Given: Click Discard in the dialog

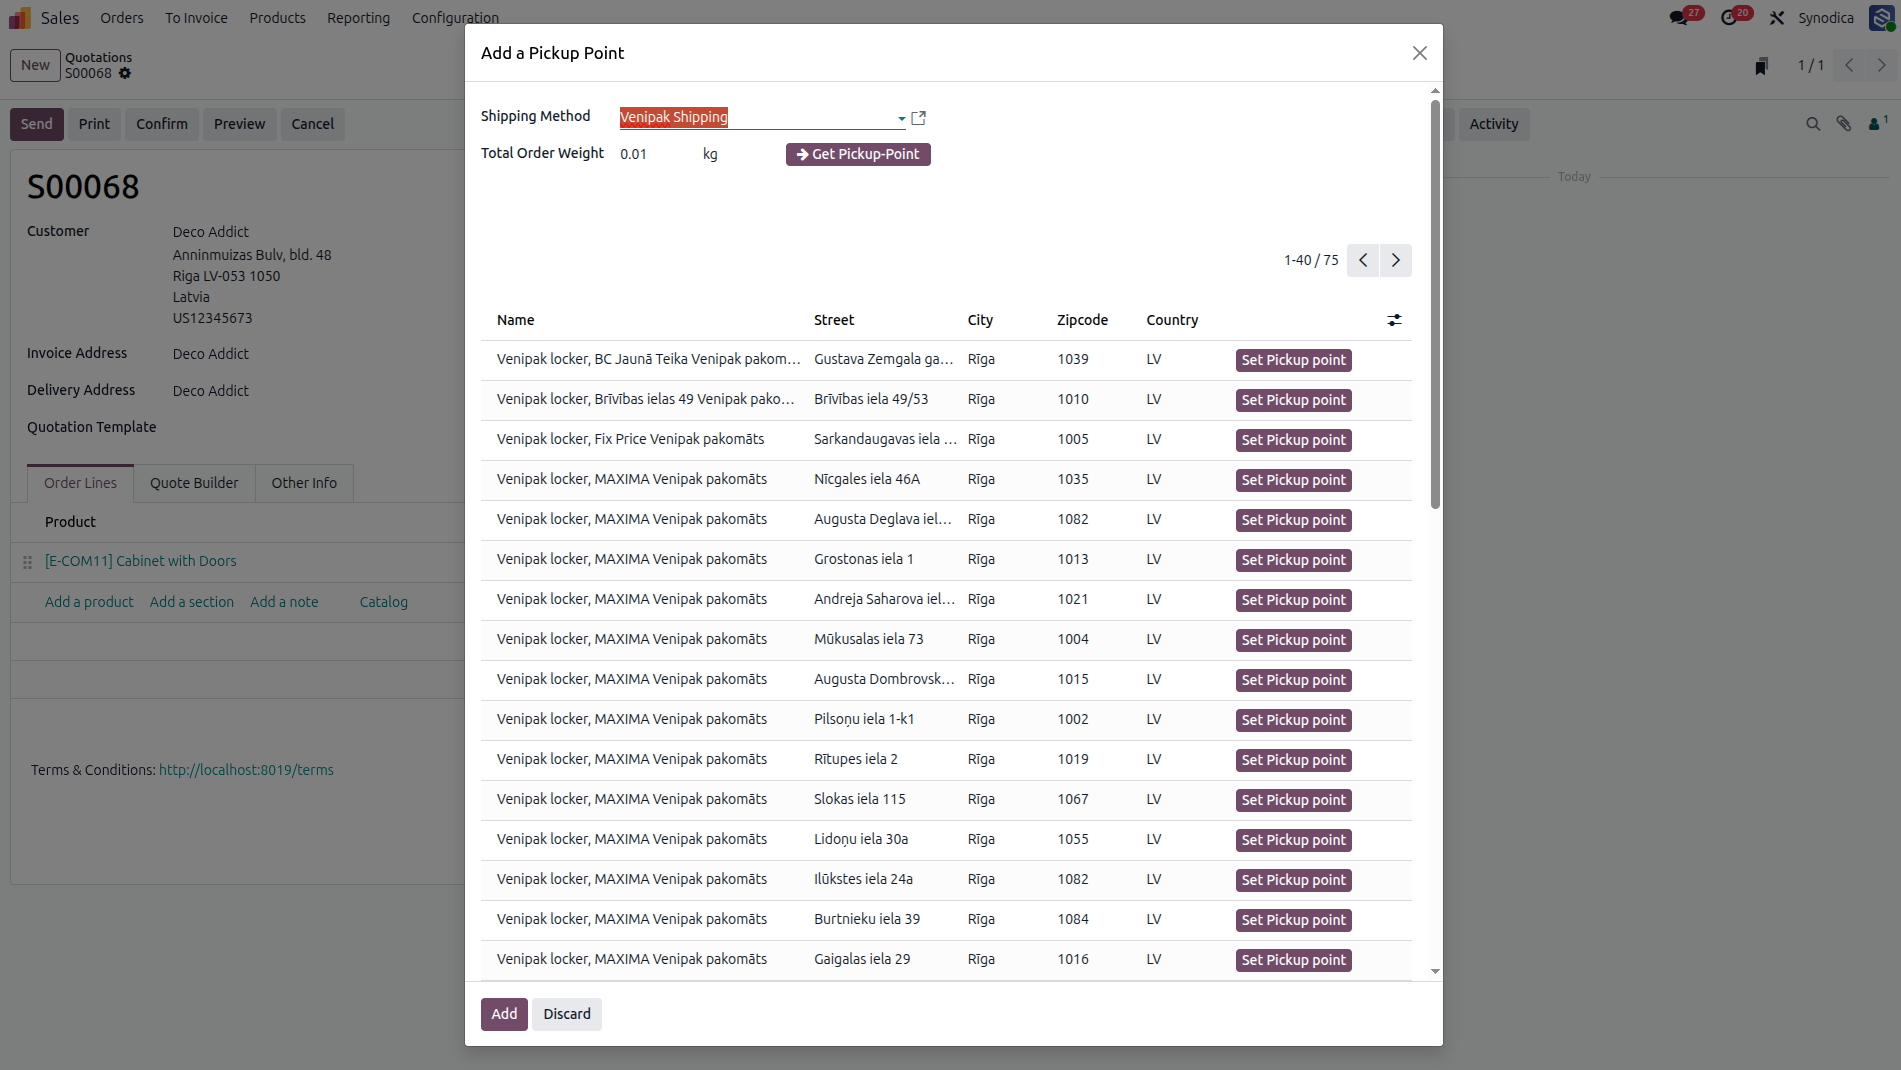Looking at the screenshot, I should 567,1014.
